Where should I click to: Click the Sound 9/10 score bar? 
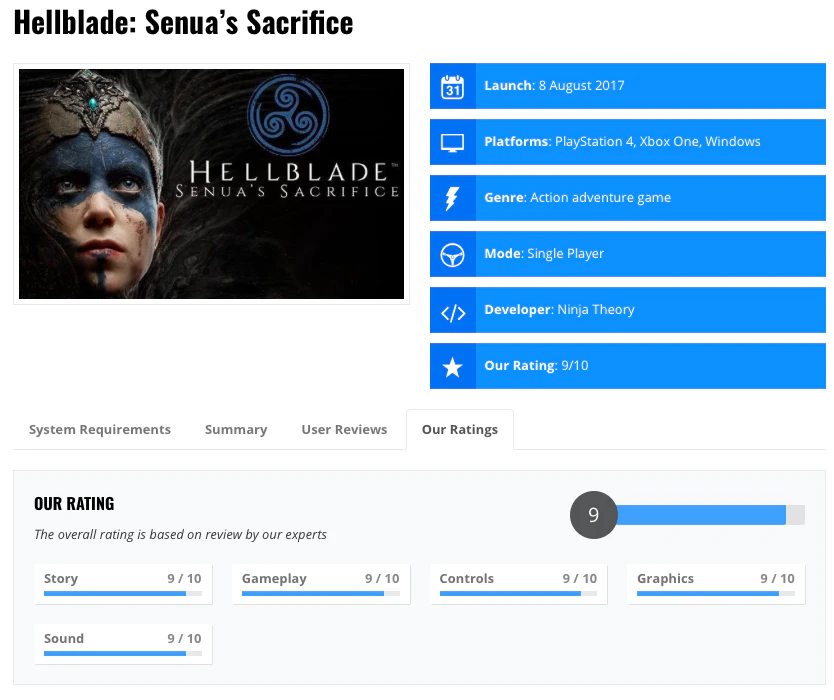122,654
